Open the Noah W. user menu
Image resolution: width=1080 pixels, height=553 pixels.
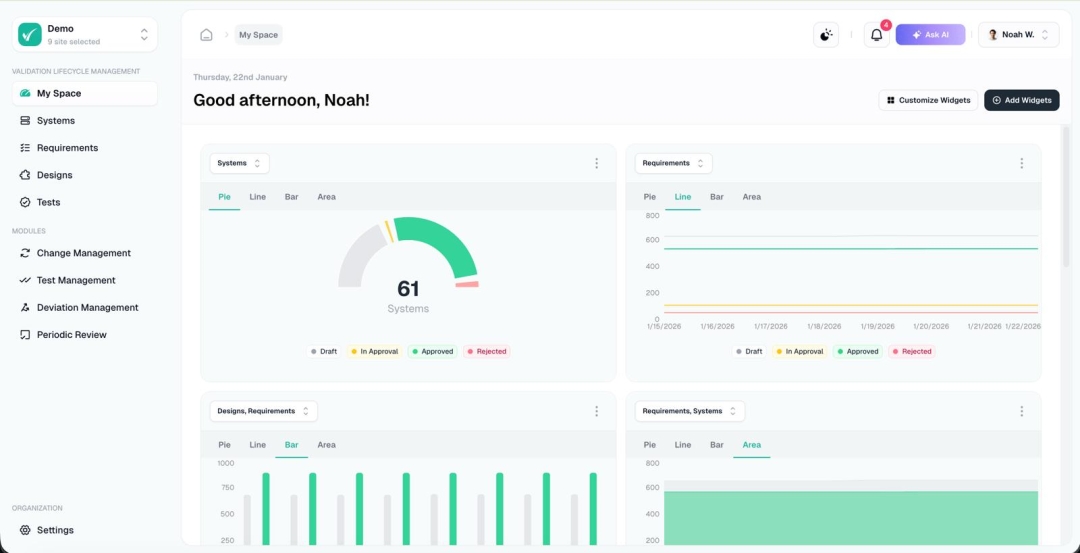(1017, 35)
